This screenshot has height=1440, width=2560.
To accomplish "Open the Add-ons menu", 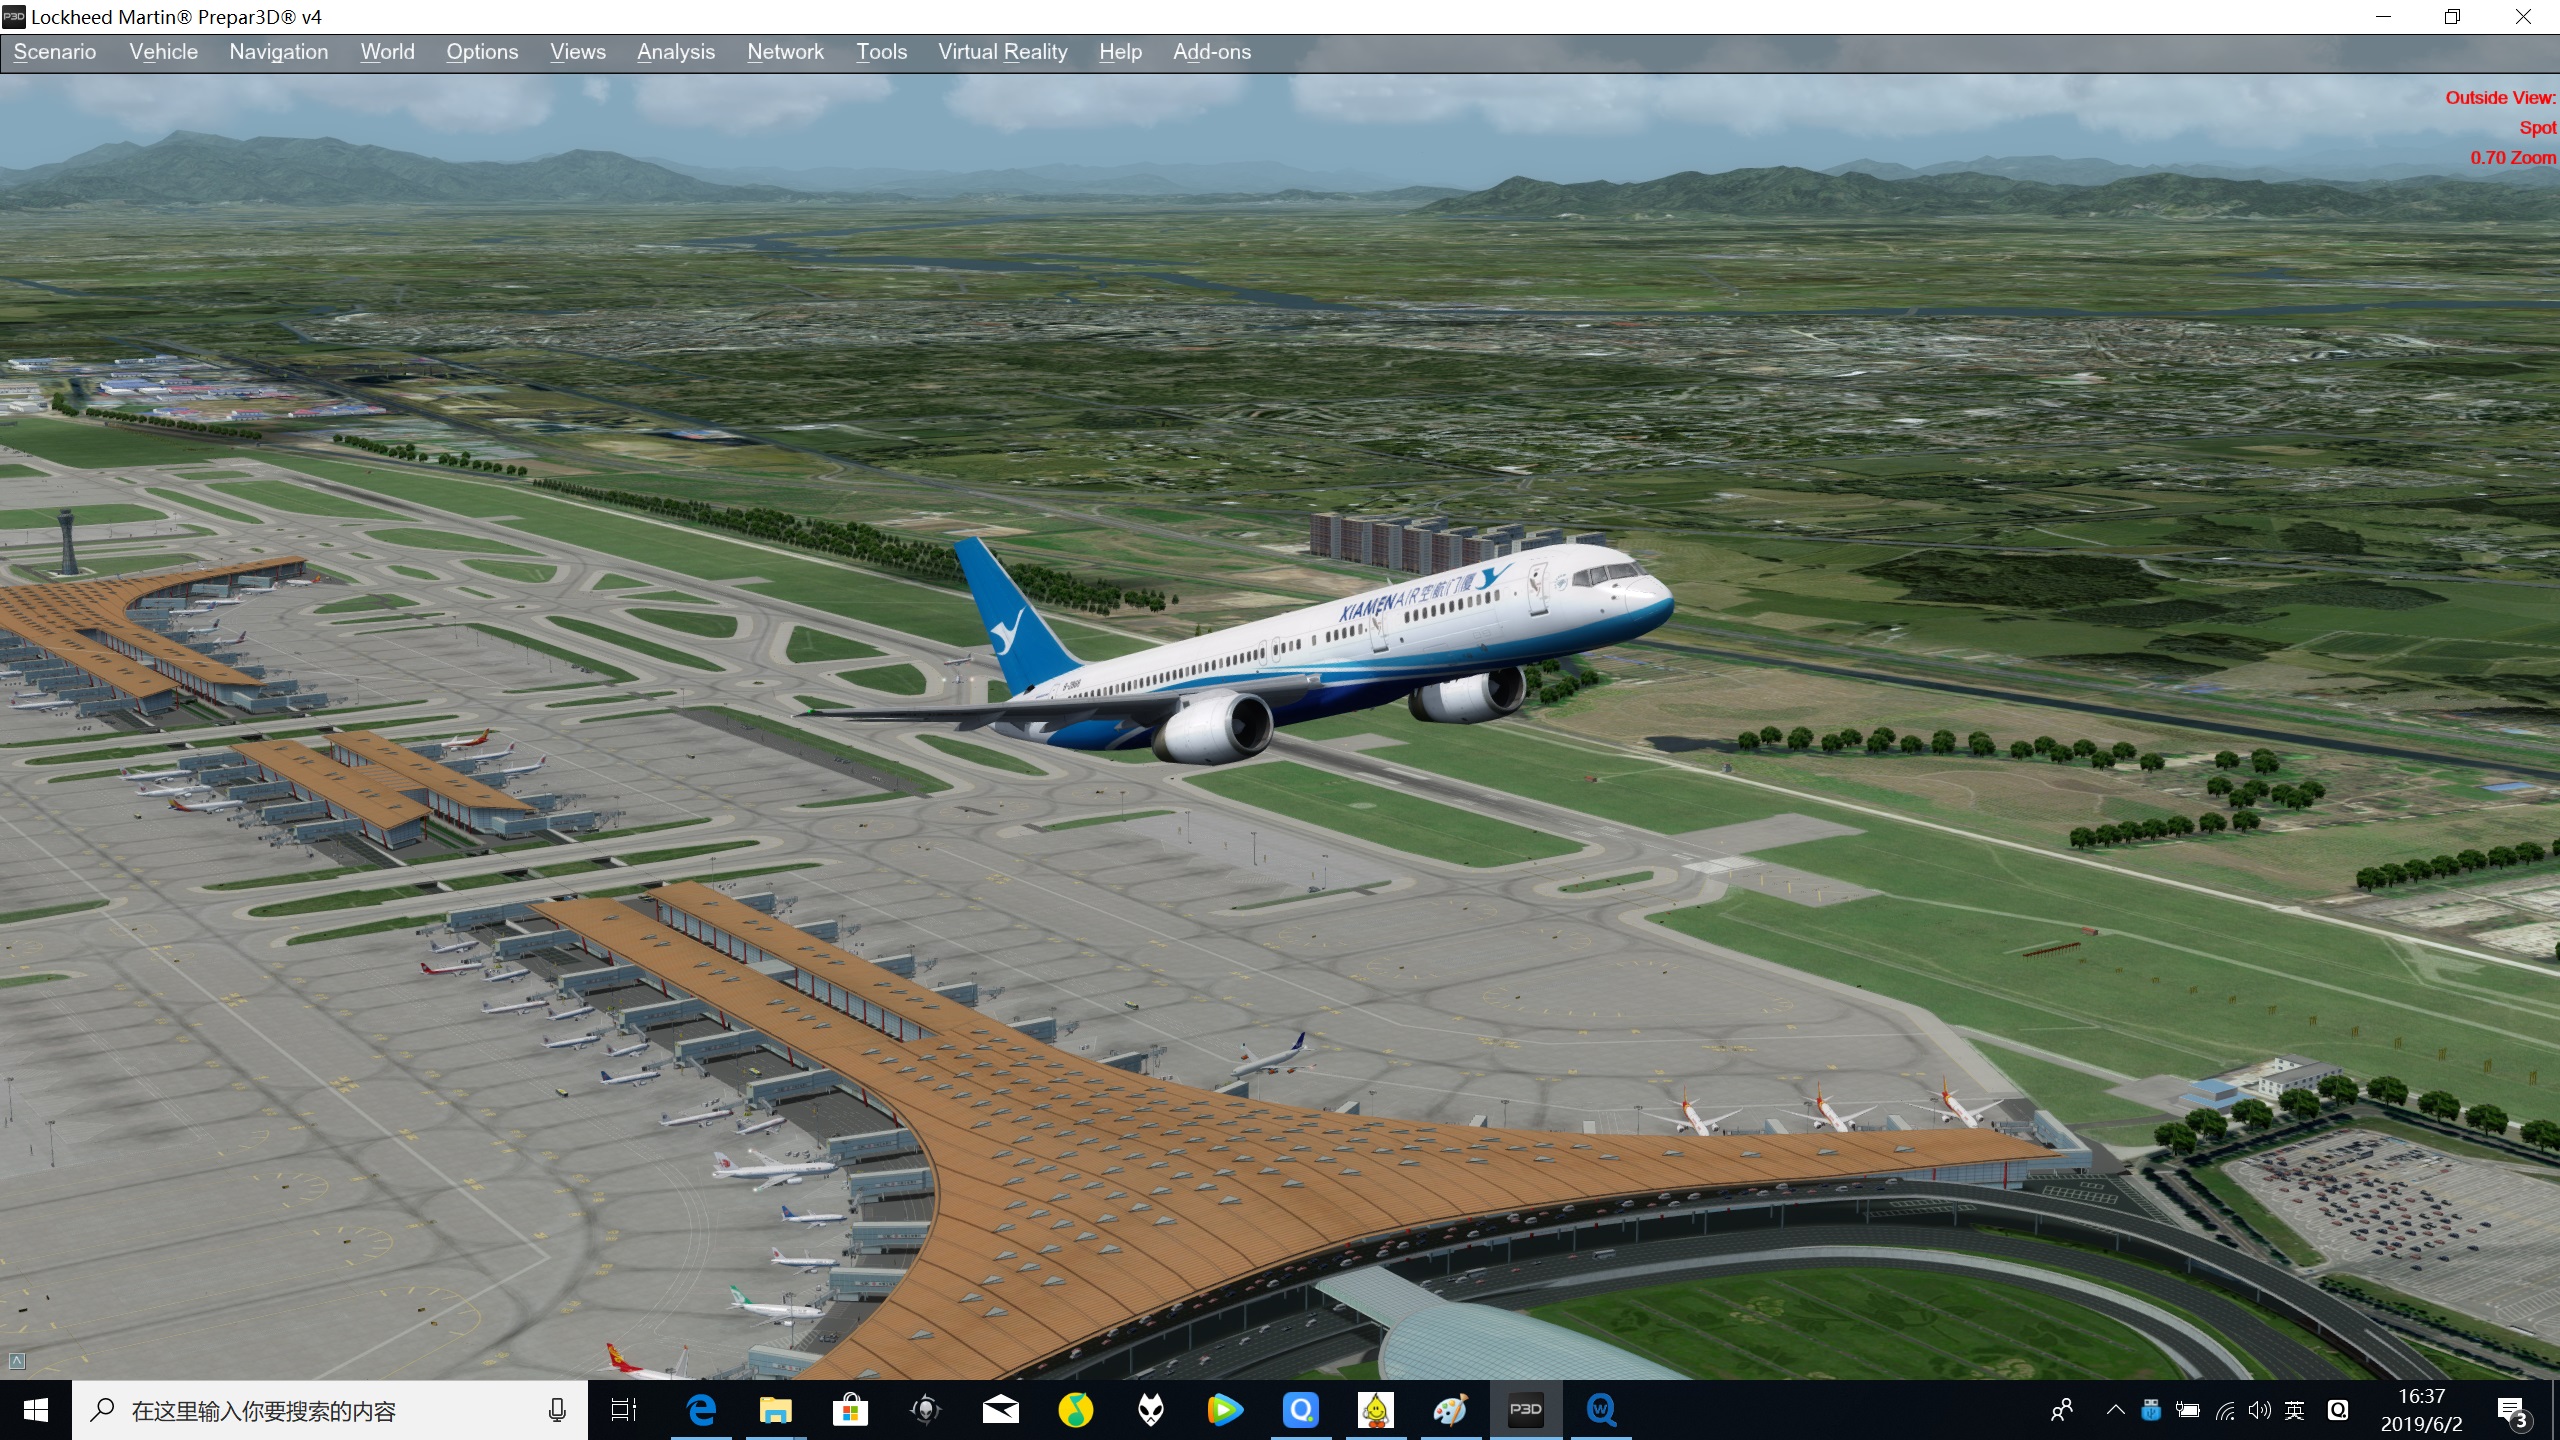I will coord(1210,51).
